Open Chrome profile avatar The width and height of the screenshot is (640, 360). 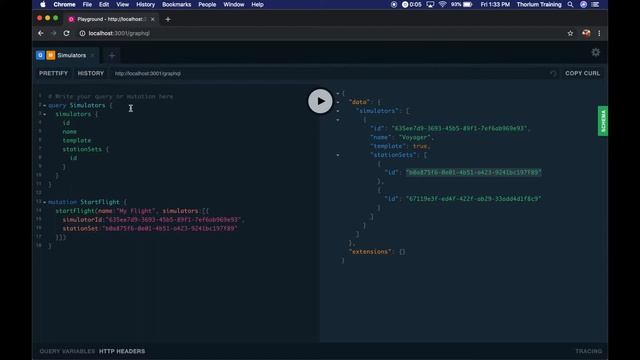[586, 33]
